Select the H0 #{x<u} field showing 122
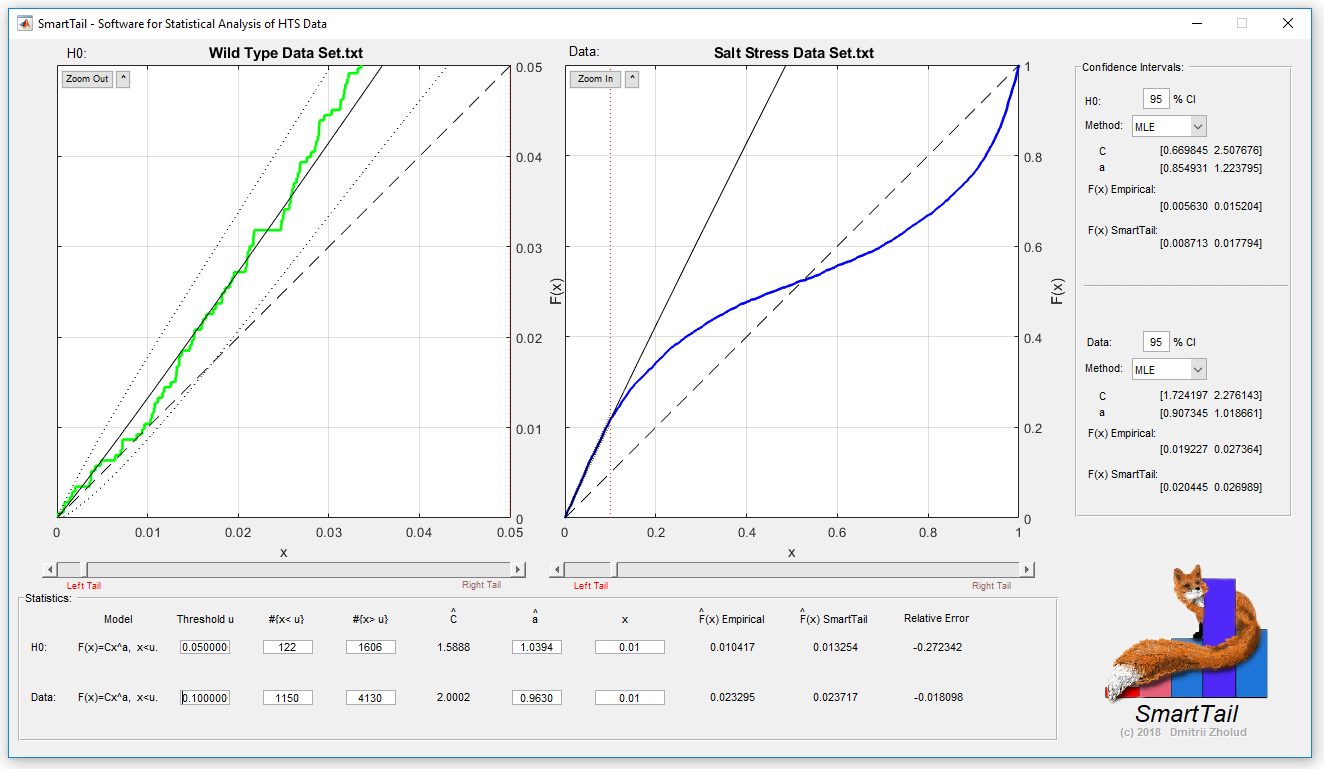 pos(288,647)
